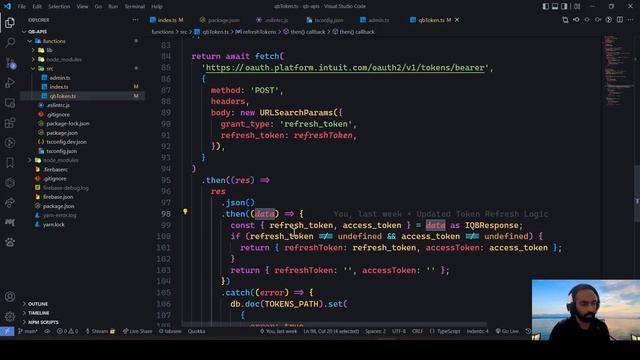Open the Search view magnifier icon

[10, 42]
